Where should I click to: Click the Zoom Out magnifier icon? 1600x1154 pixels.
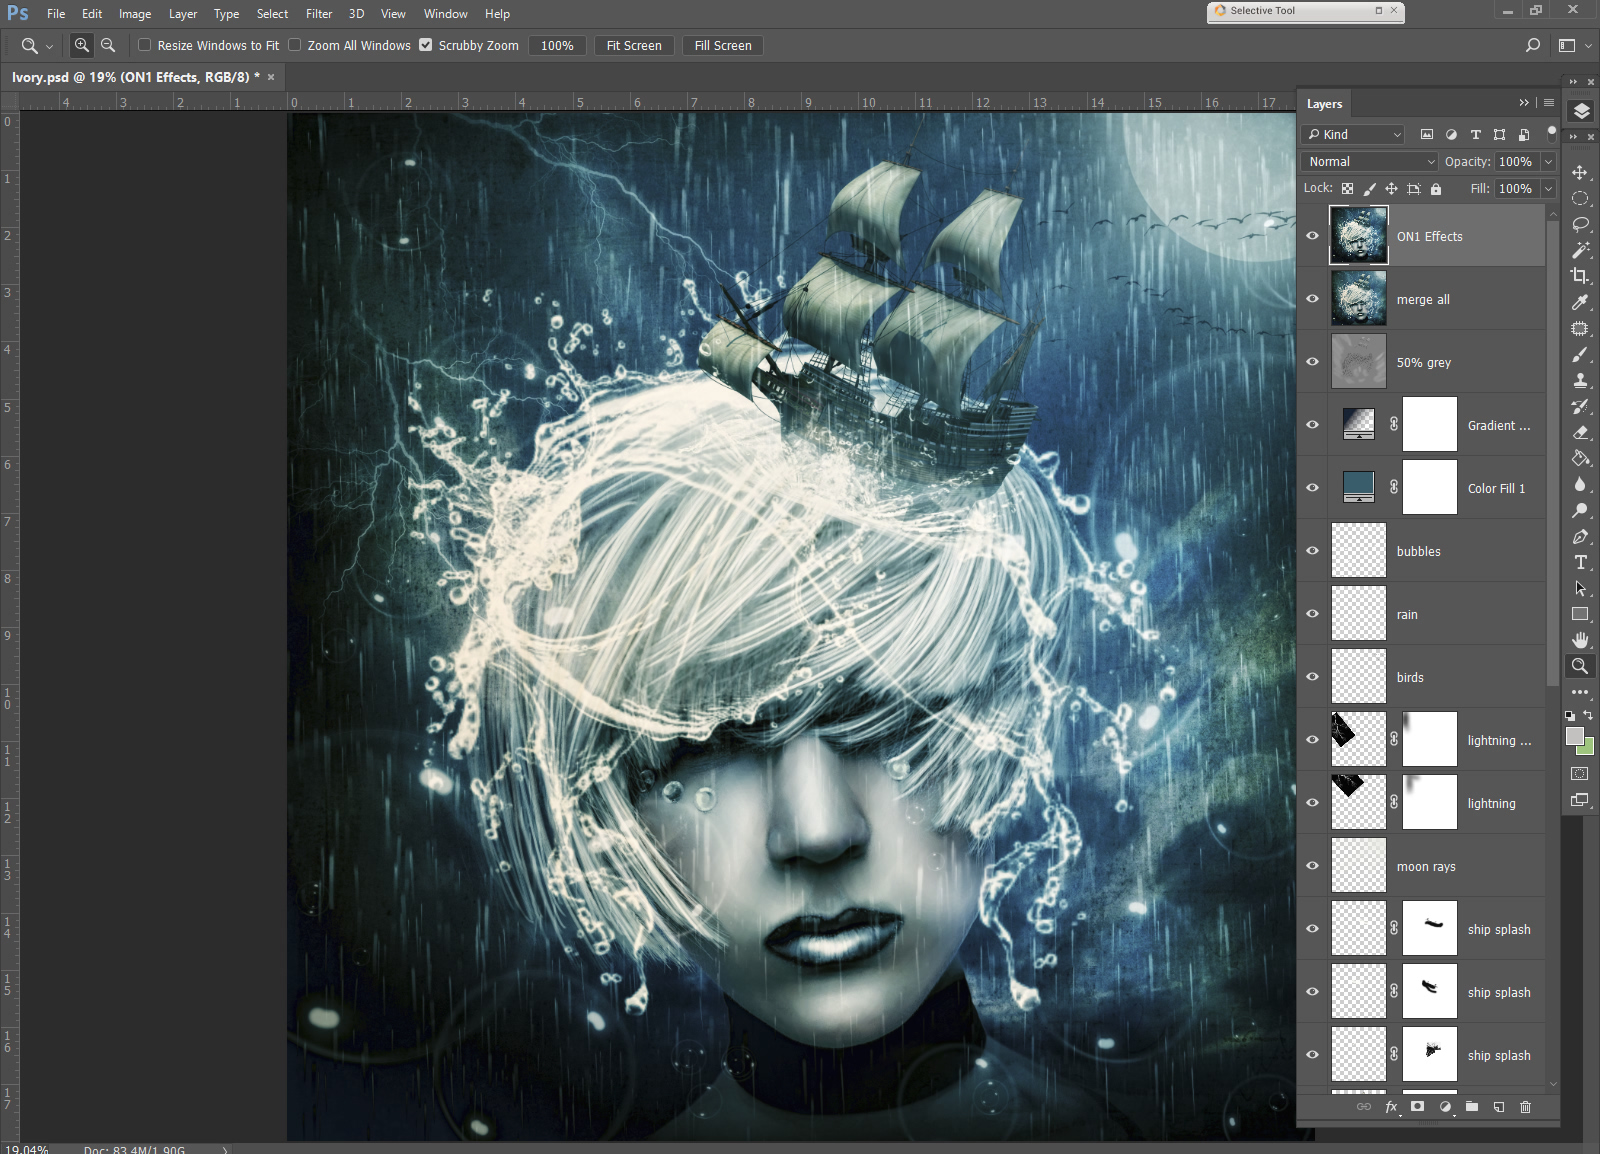pos(108,46)
